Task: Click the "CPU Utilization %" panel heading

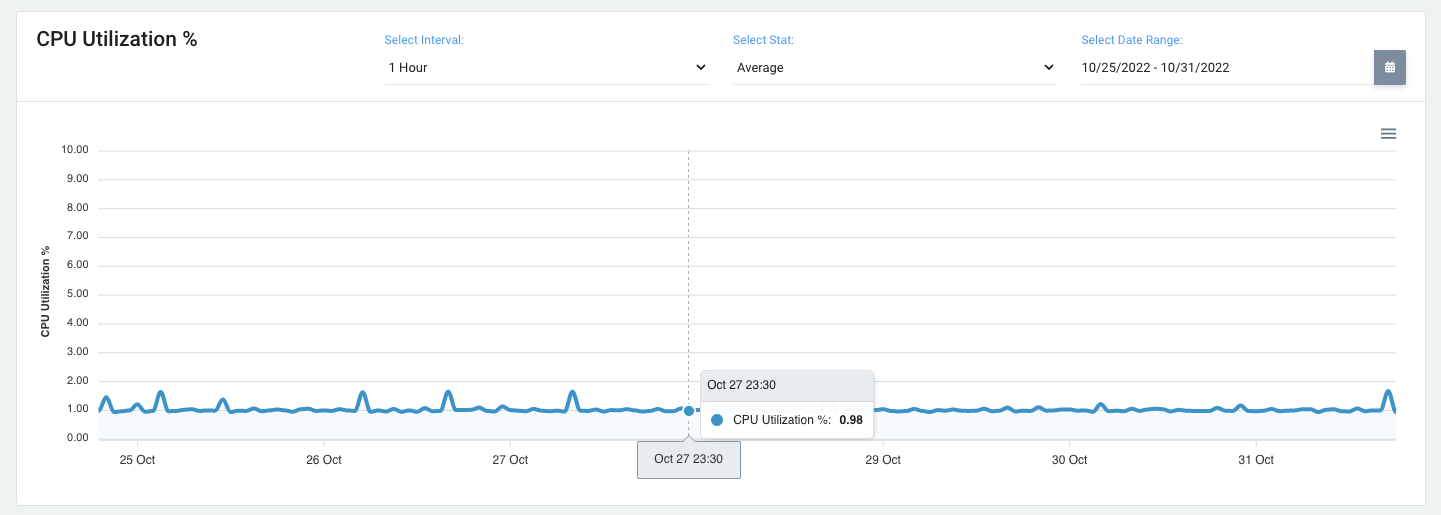Action: pyautogui.click(x=117, y=39)
